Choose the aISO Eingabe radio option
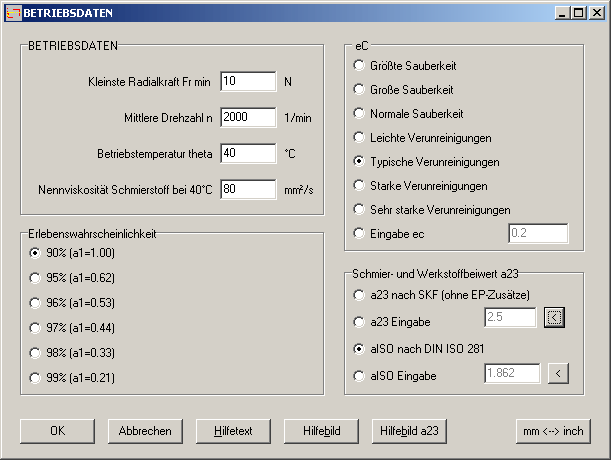This screenshot has height=460, width=611. click(x=359, y=375)
